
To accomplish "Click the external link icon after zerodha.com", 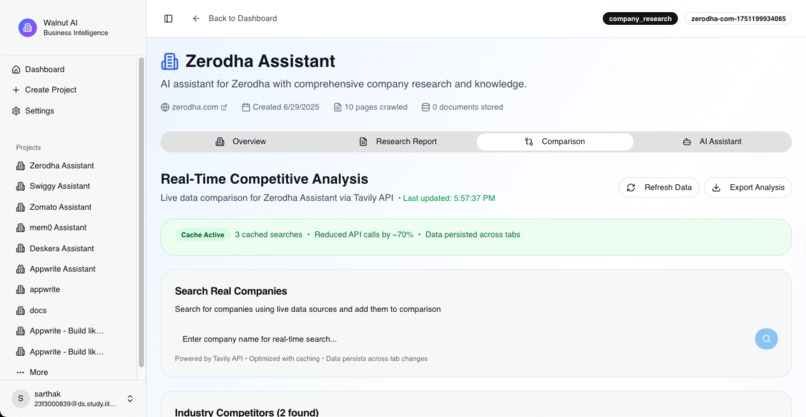I will tap(224, 107).
